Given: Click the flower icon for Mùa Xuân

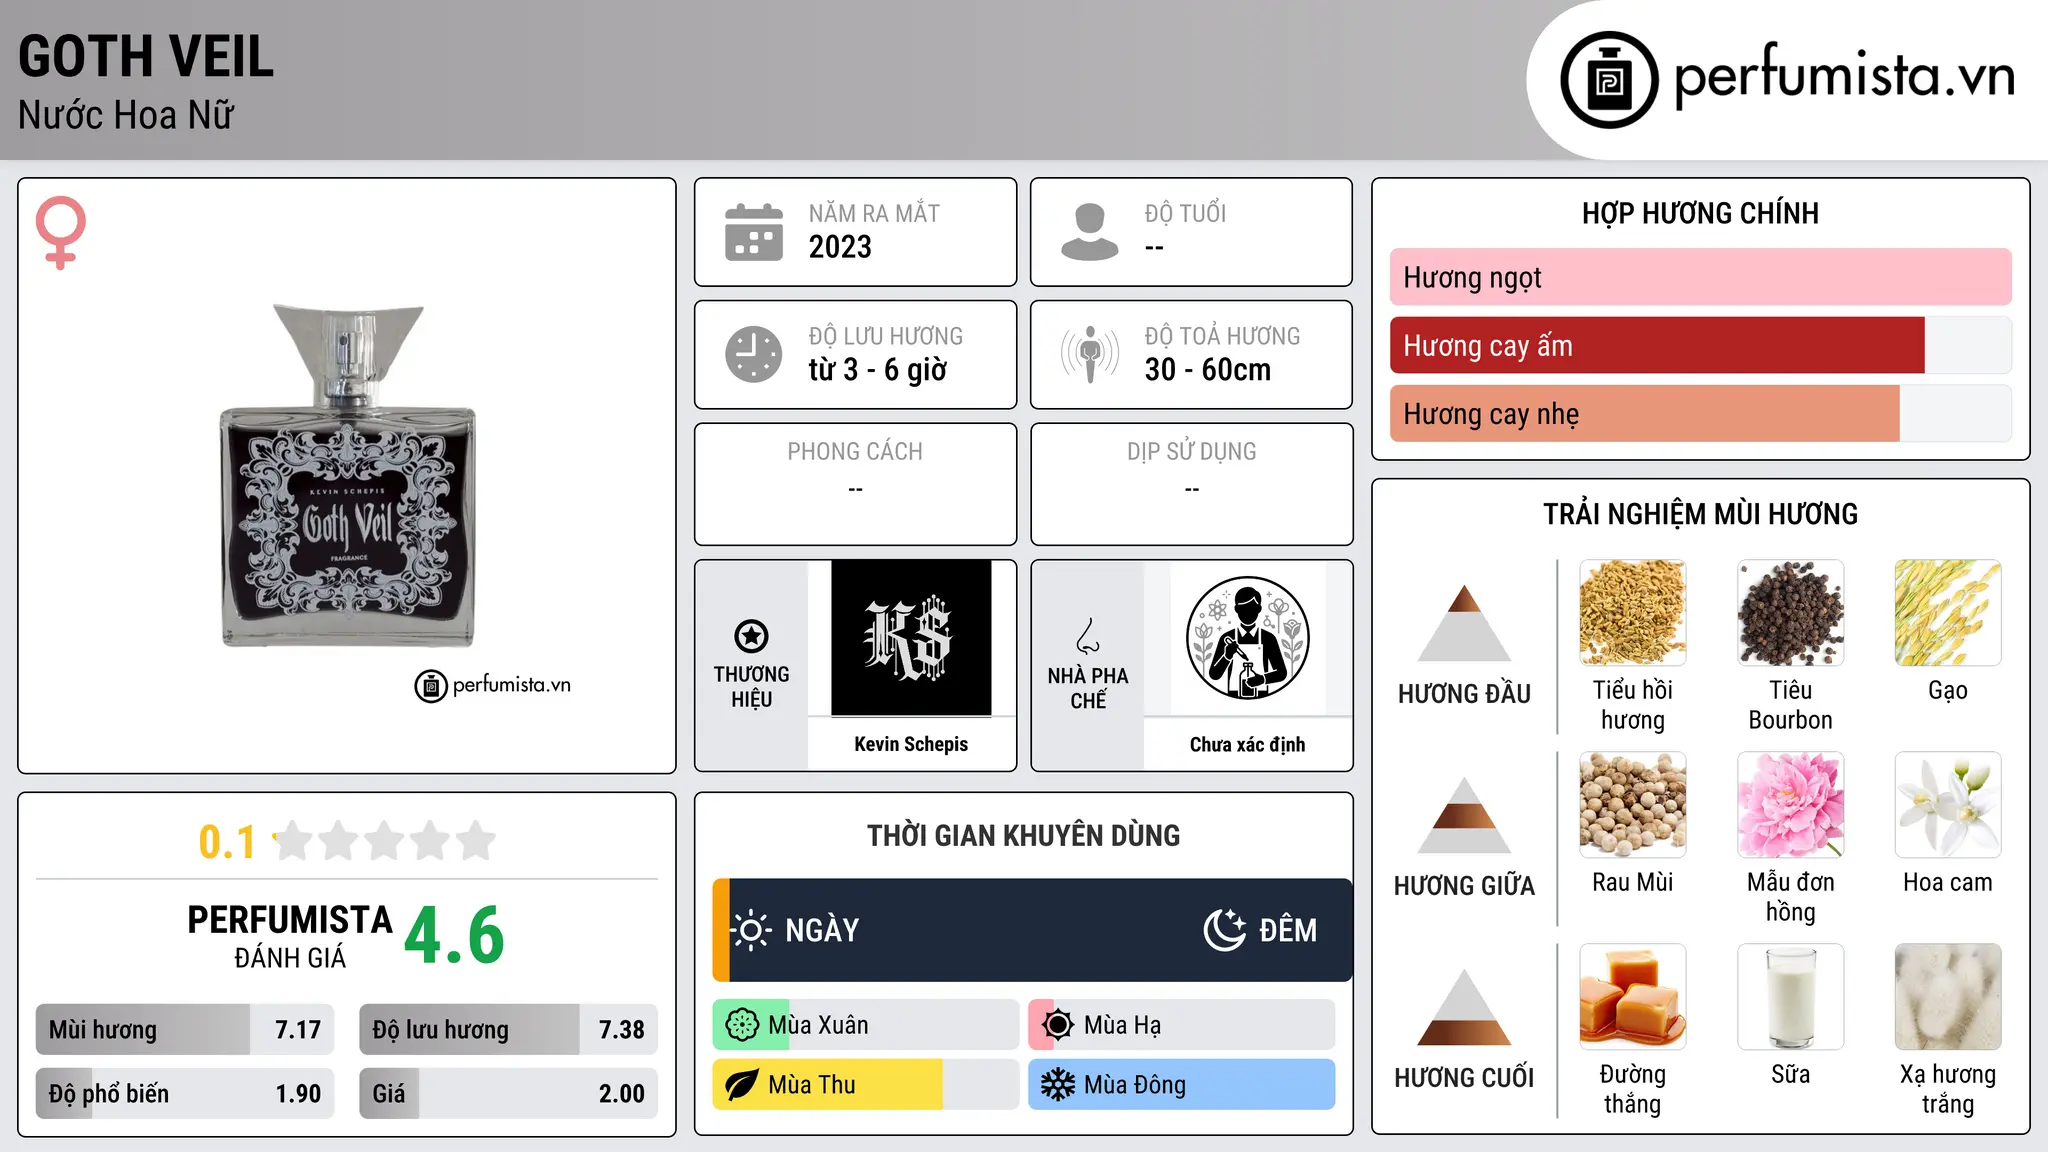Looking at the screenshot, I should click(742, 1025).
